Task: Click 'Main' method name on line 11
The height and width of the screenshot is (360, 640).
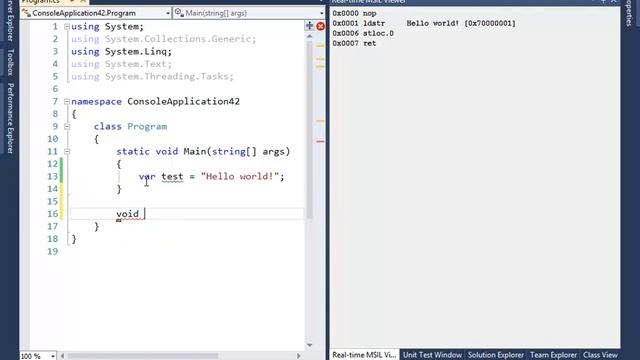Action: point(195,151)
